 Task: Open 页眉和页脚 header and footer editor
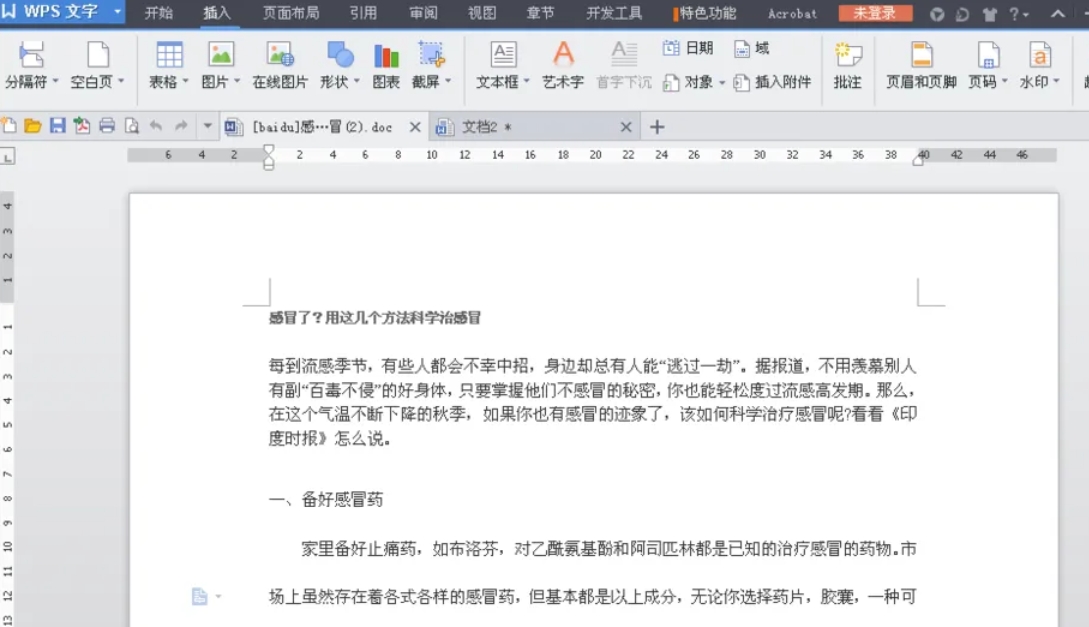point(920,65)
